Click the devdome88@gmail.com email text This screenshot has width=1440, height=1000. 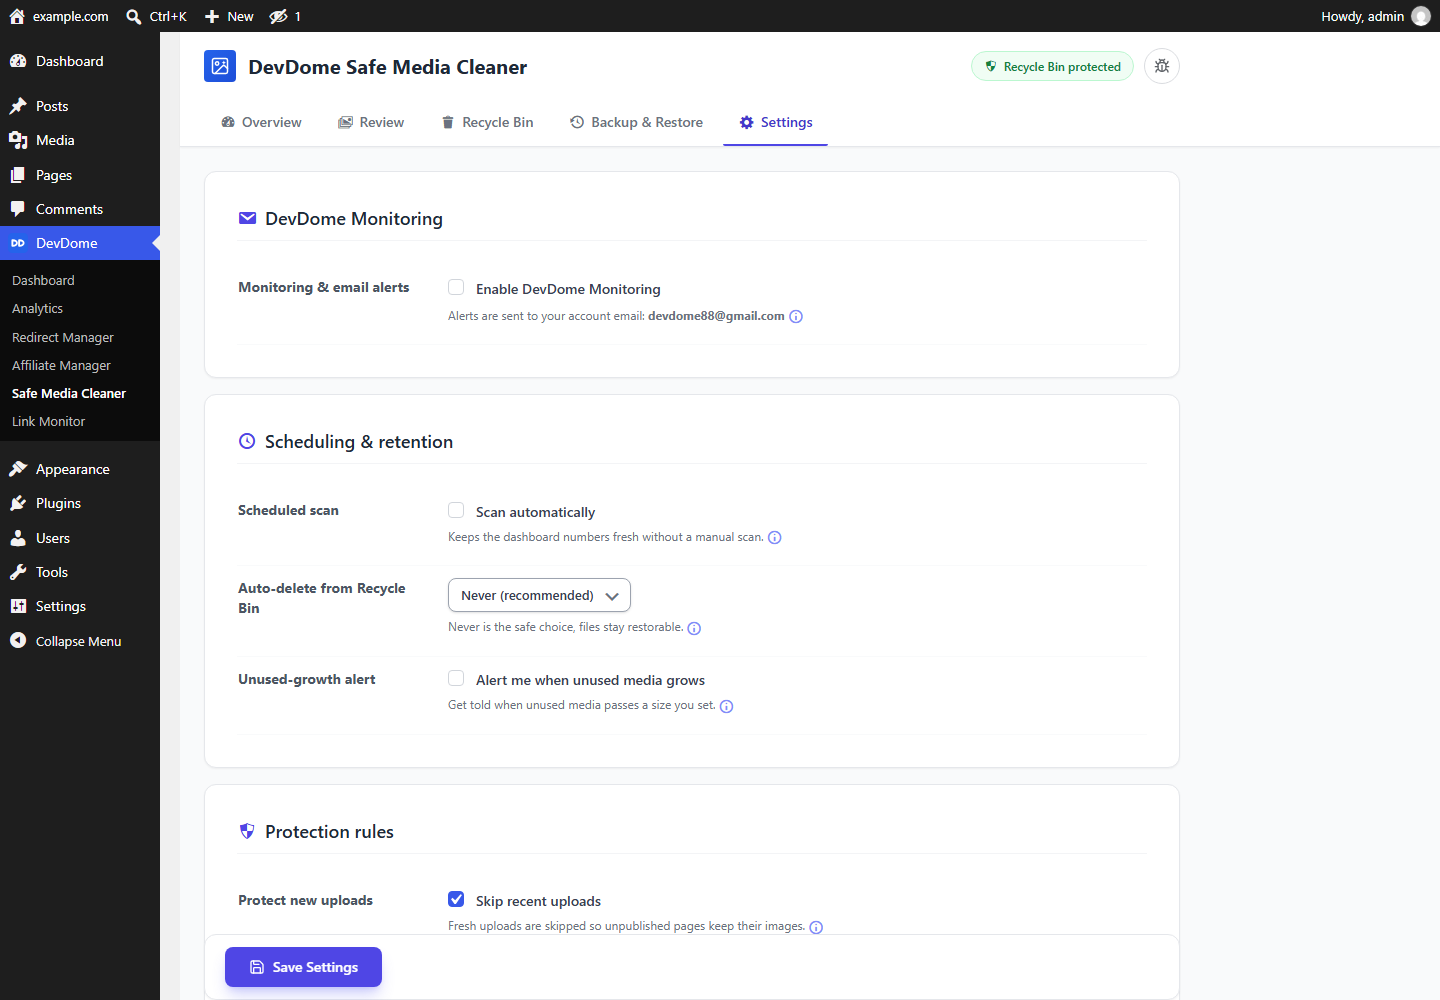[716, 316]
